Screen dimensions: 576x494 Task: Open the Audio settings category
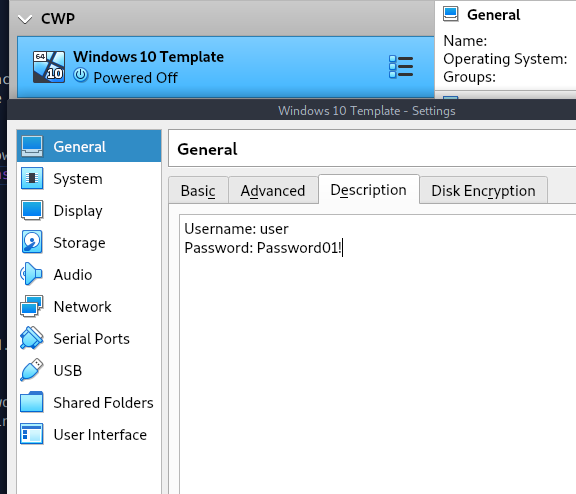click(89, 274)
